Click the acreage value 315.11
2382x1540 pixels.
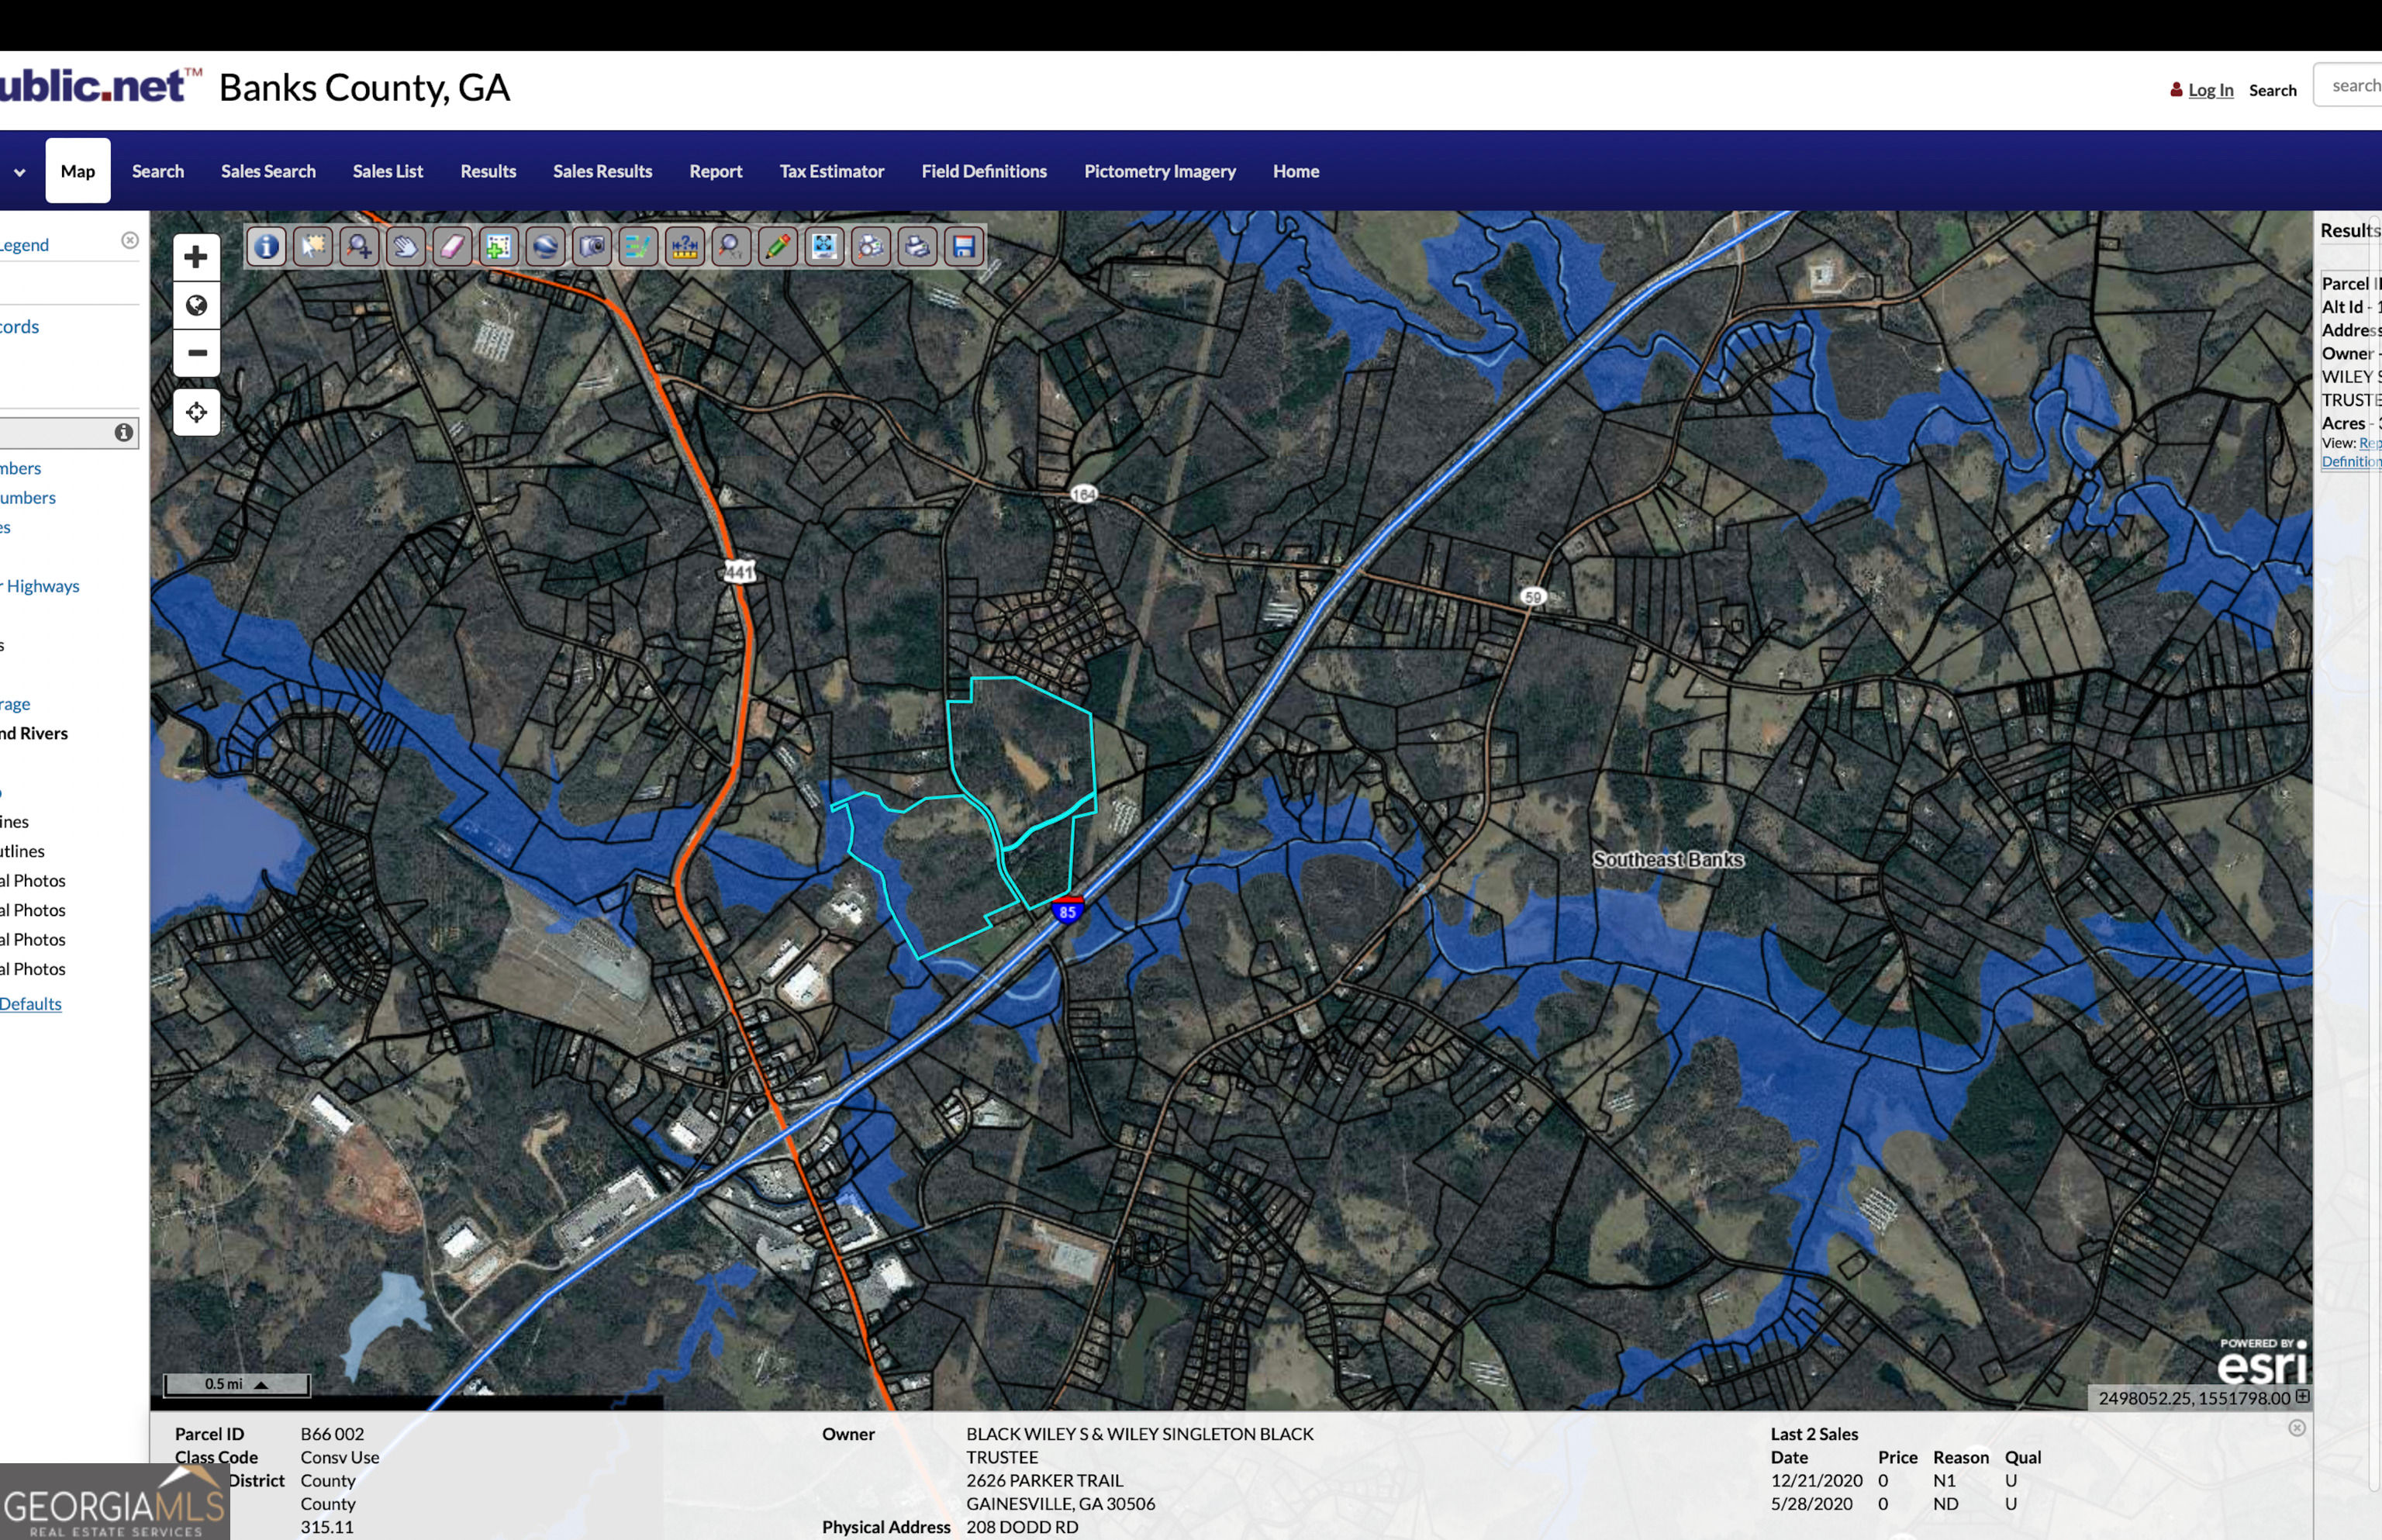[x=327, y=1527]
